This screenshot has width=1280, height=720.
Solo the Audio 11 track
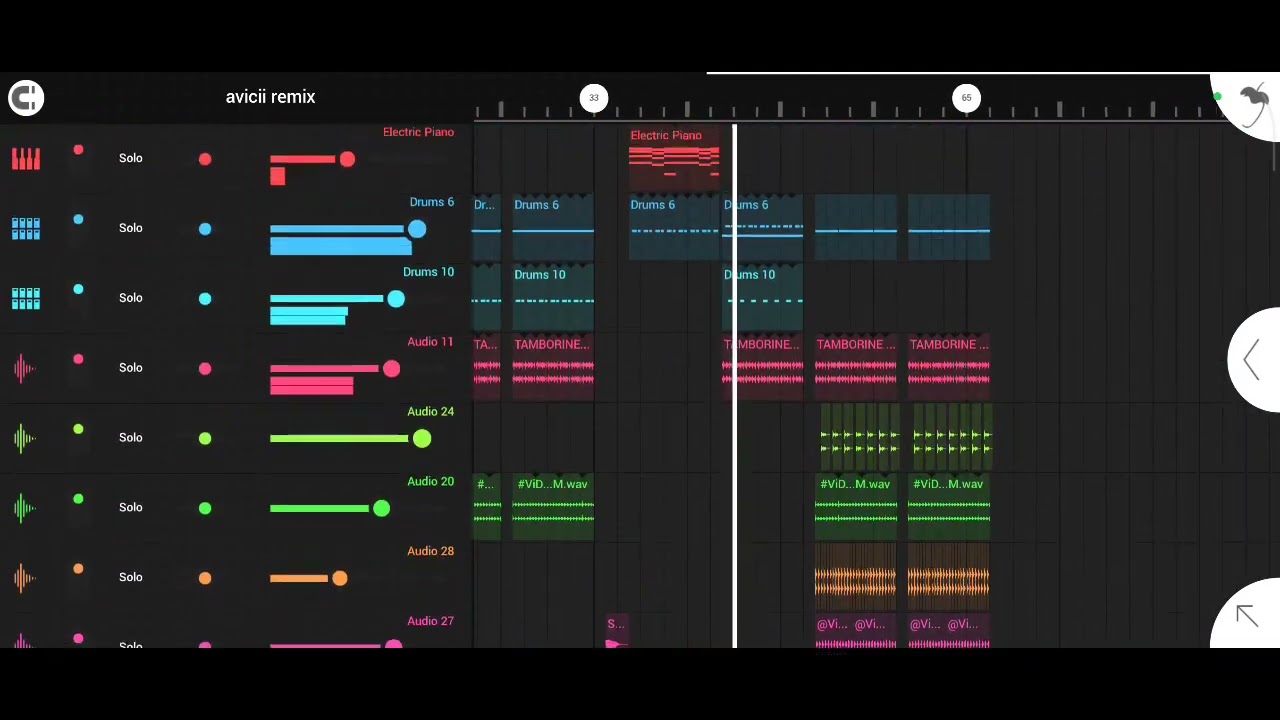tap(131, 368)
